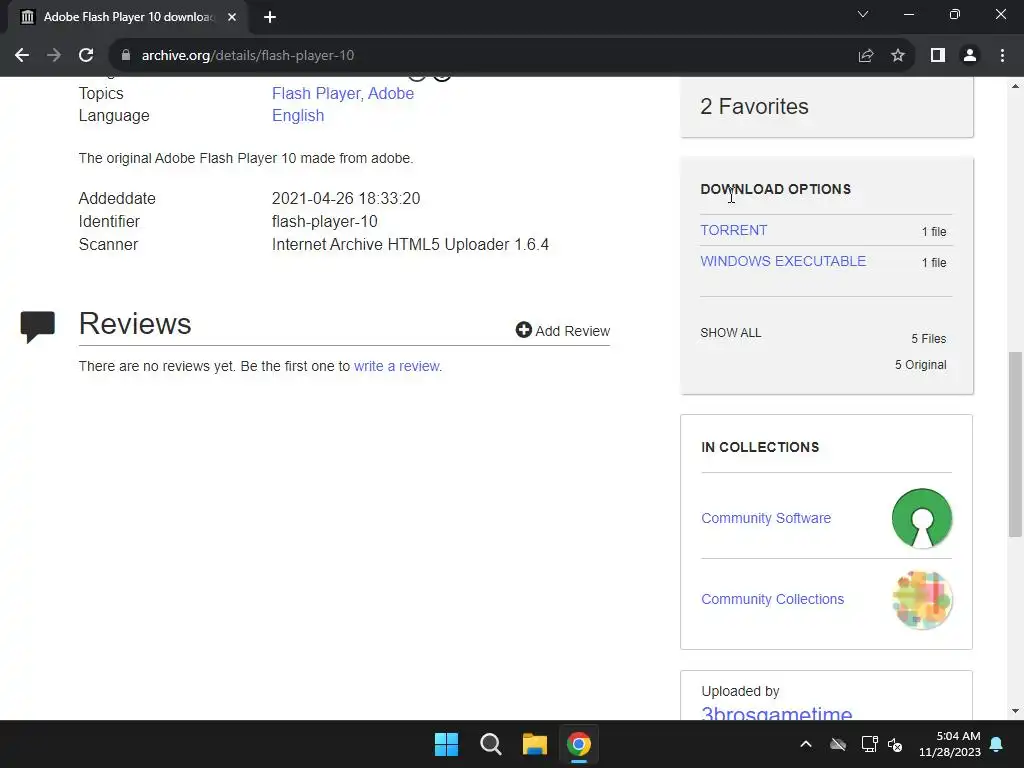
Task: Click the IN COLLECTIONS heading
Action: click(760, 447)
